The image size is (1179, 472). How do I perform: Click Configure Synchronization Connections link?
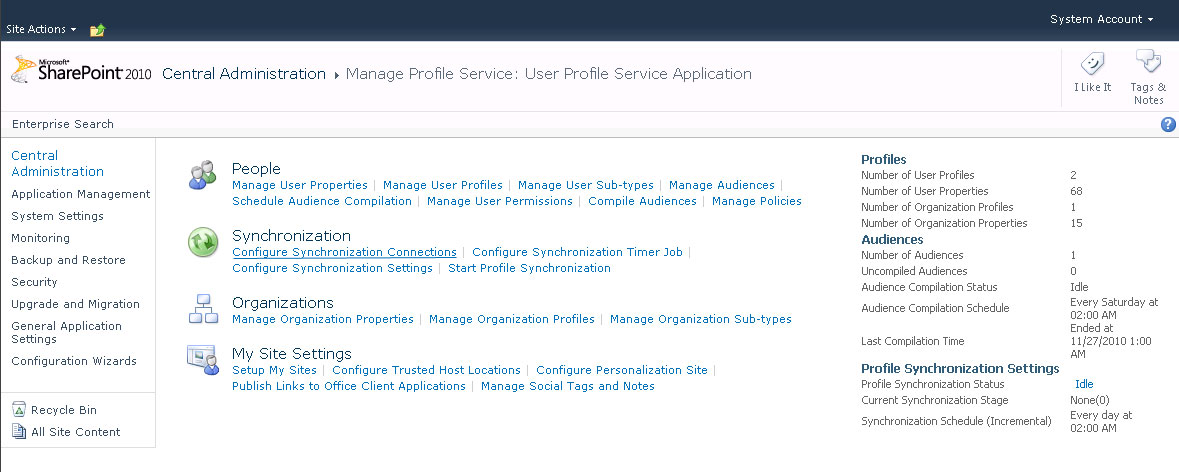pos(344,252)
